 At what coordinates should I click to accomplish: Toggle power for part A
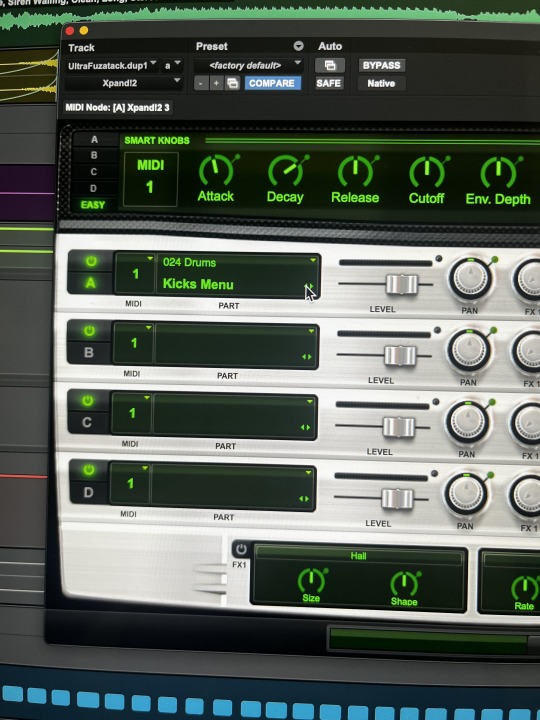pyautogui.click(x=91, y=261)
